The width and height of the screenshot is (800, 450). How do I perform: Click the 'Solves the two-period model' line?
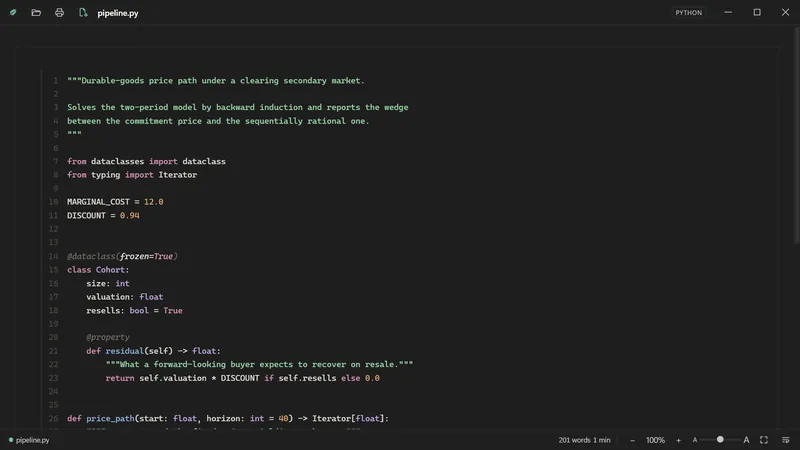click(x=238, y=108)
